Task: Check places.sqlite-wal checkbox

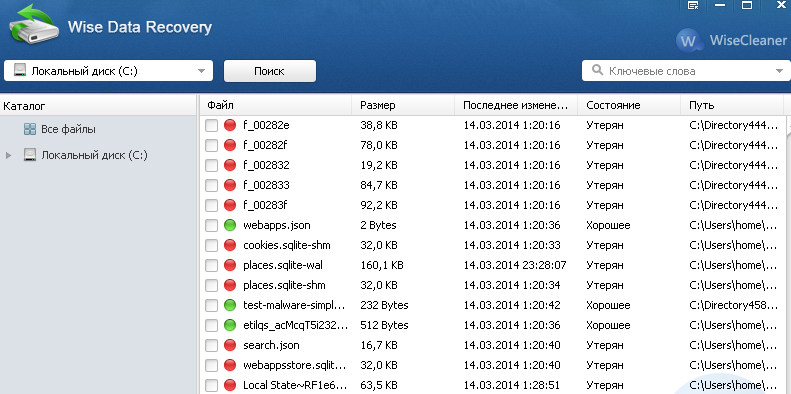Action: [211, 265]
